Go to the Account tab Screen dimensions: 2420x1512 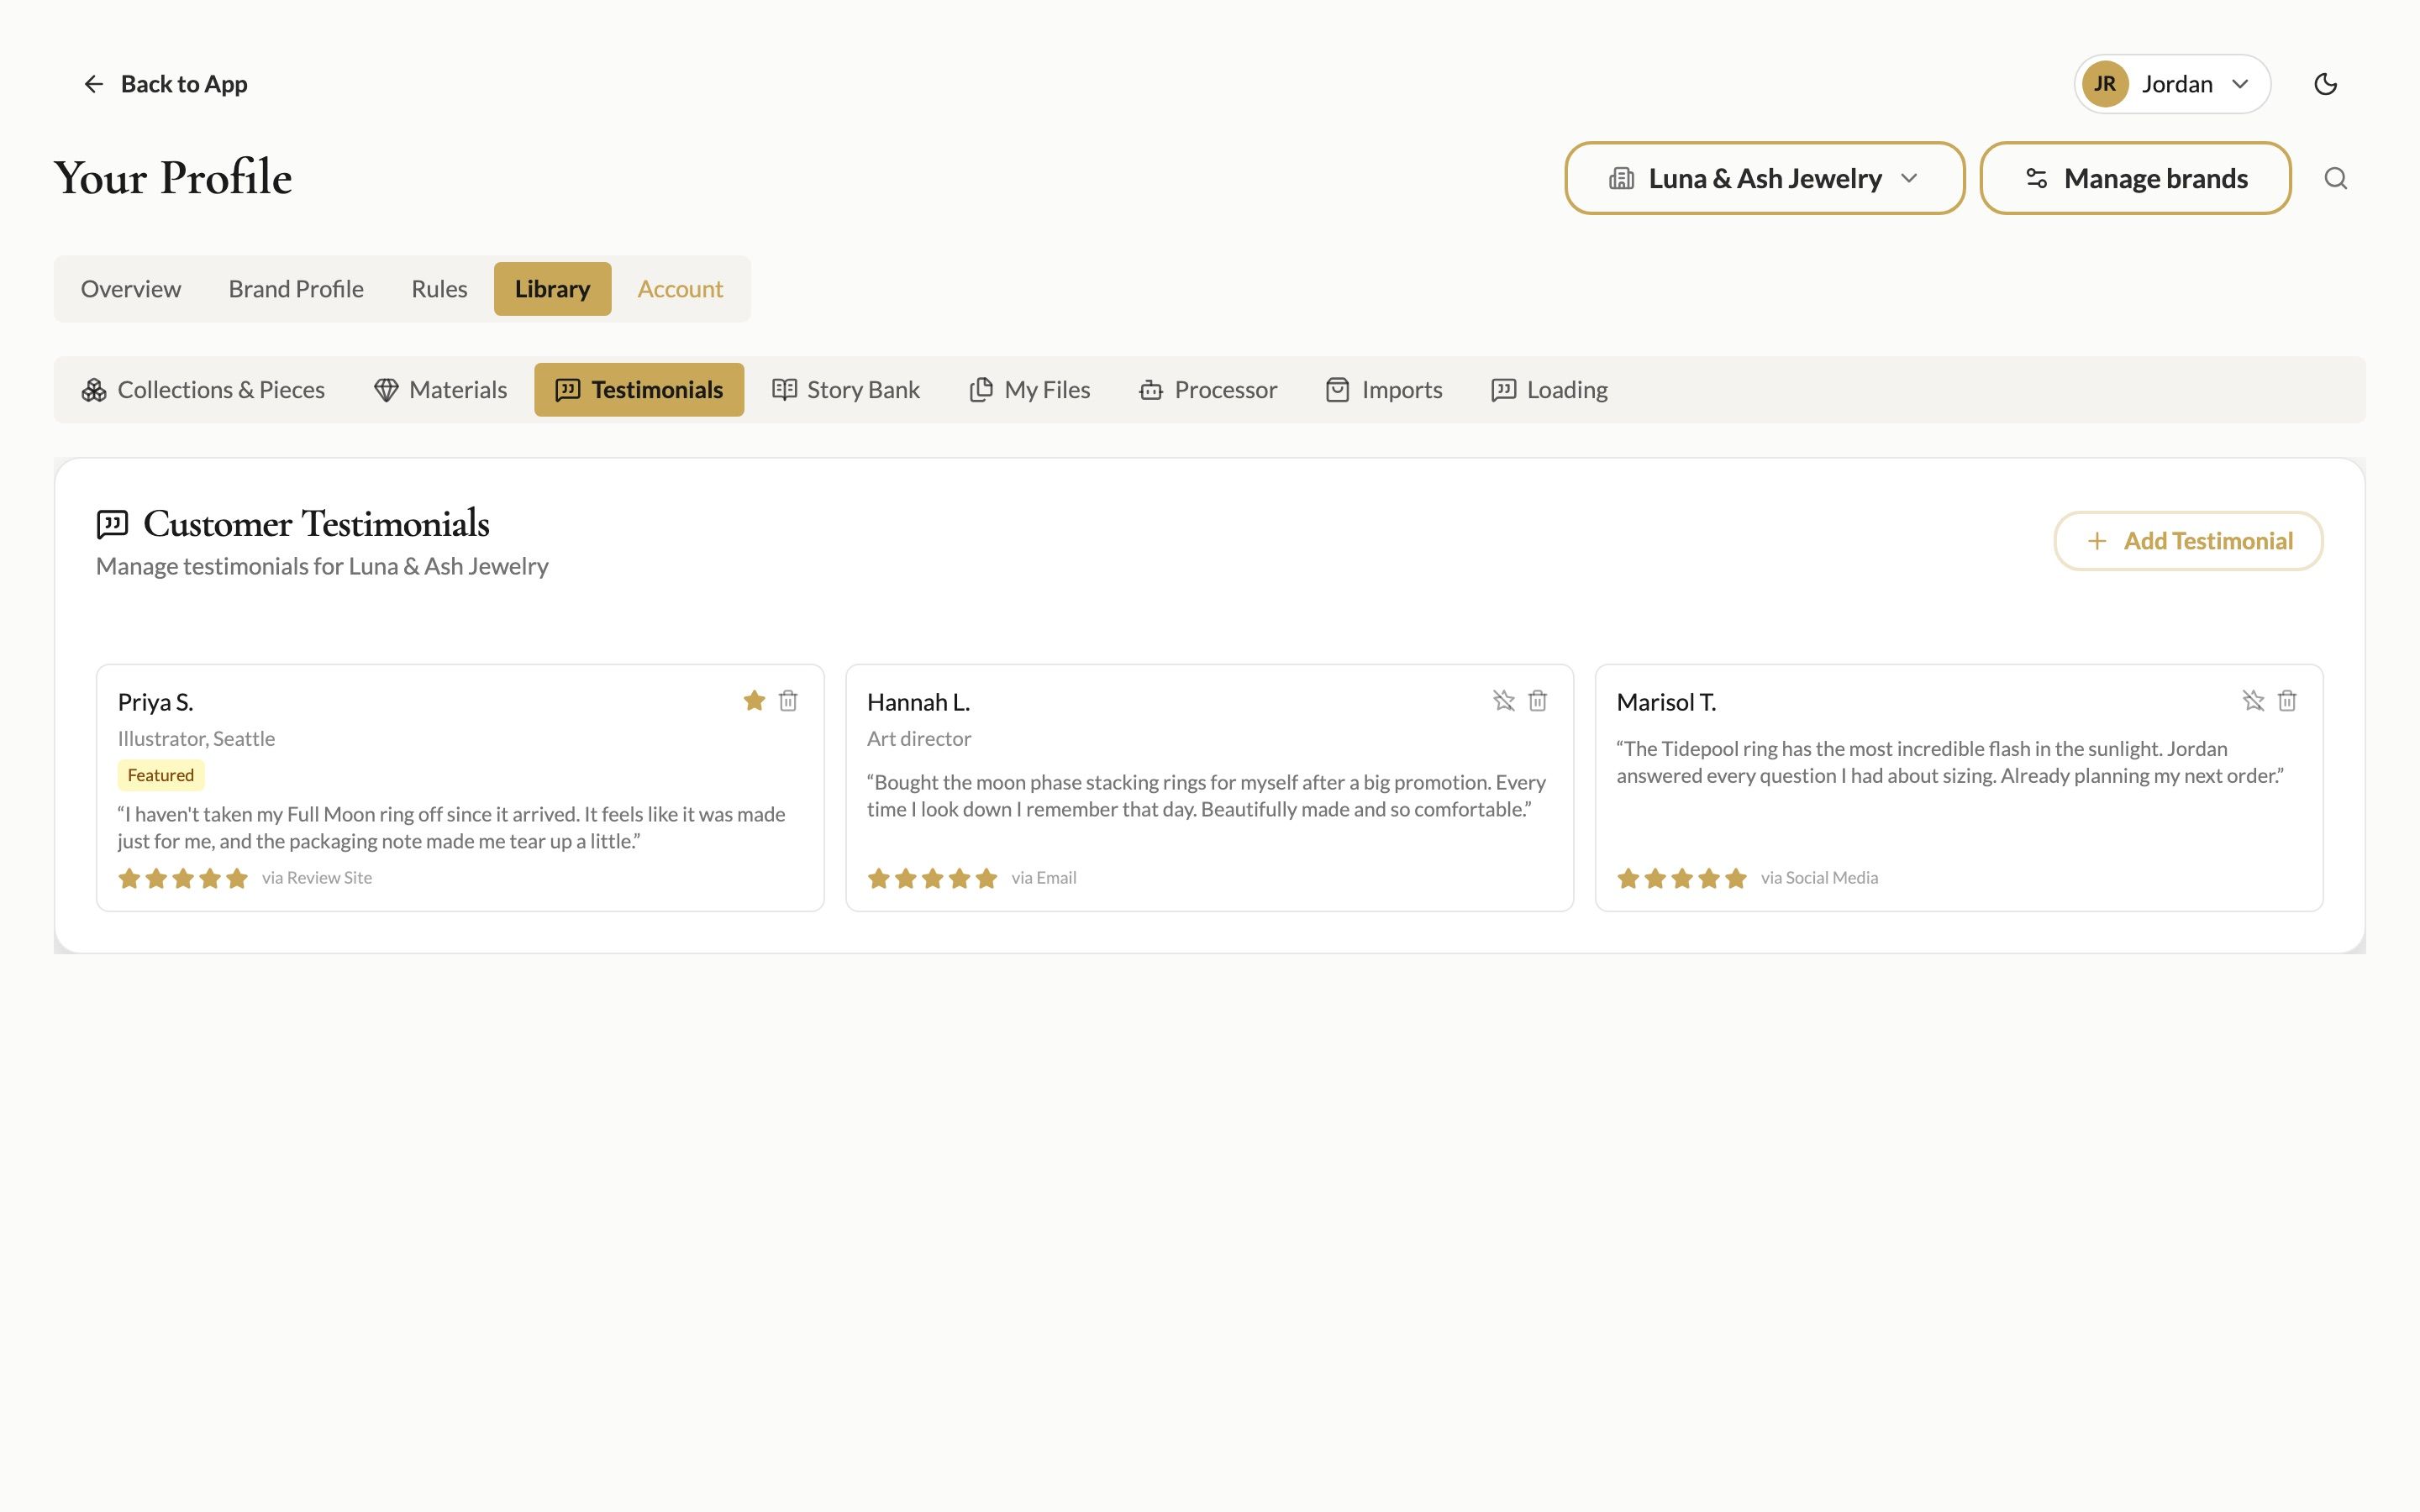tap(680, 289)
